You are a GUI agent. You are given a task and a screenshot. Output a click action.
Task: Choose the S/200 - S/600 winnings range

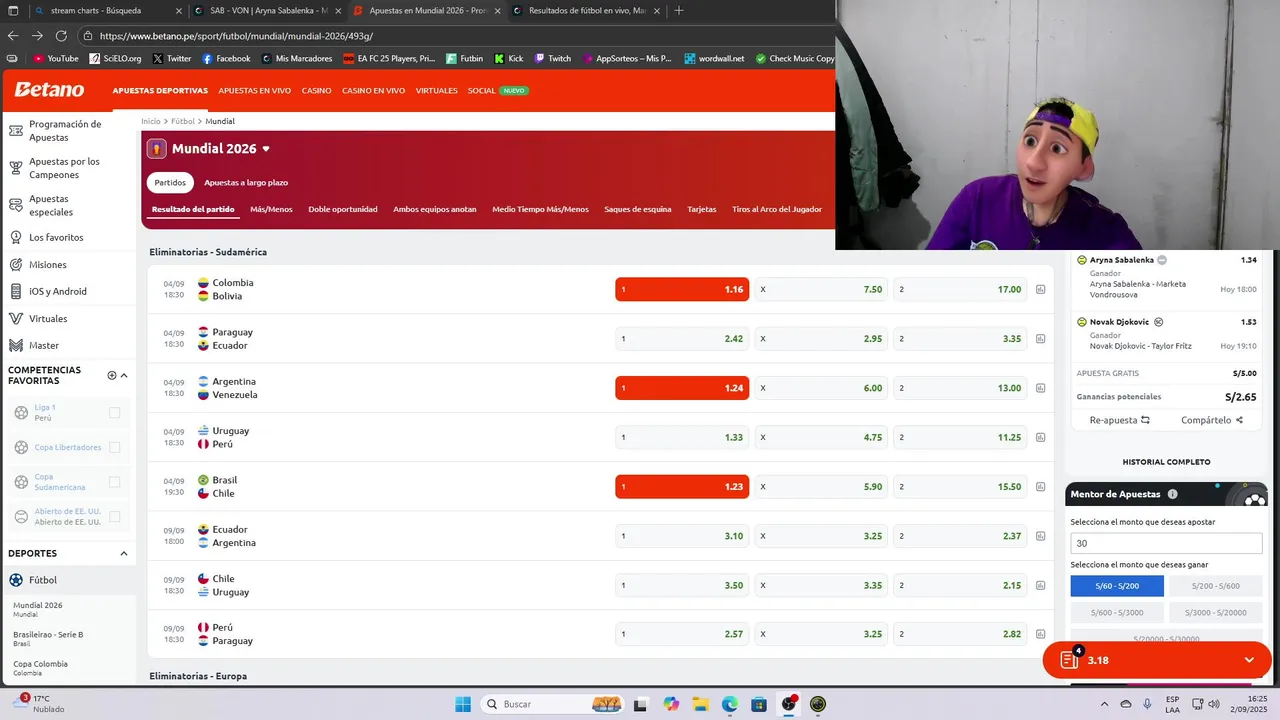tap(1216, 586)
